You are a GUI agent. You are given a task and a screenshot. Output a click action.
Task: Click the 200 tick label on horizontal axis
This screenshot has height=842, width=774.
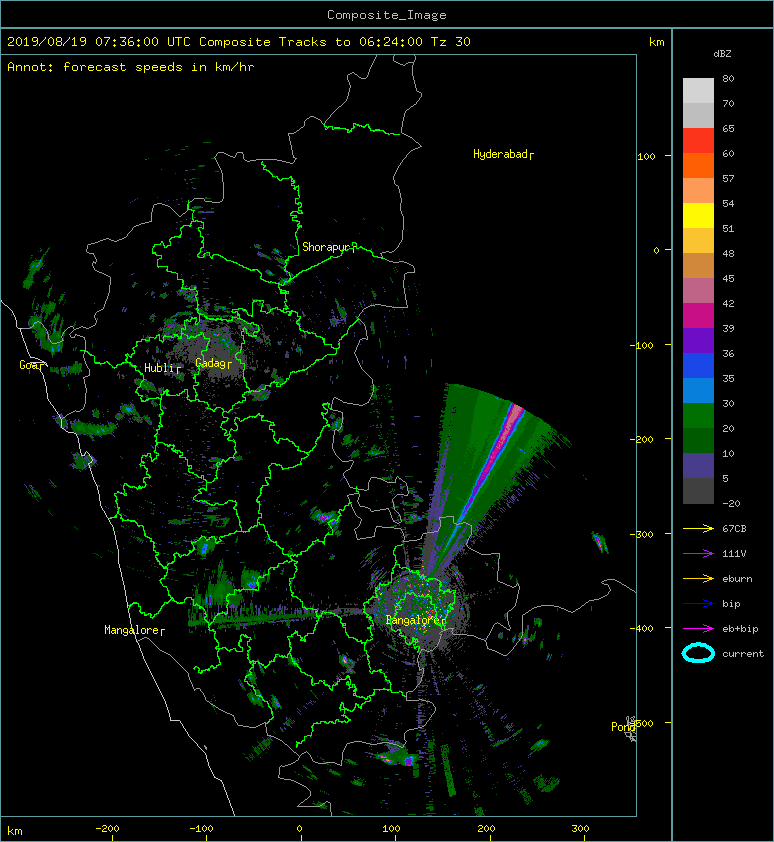click(x=486, y=829)
